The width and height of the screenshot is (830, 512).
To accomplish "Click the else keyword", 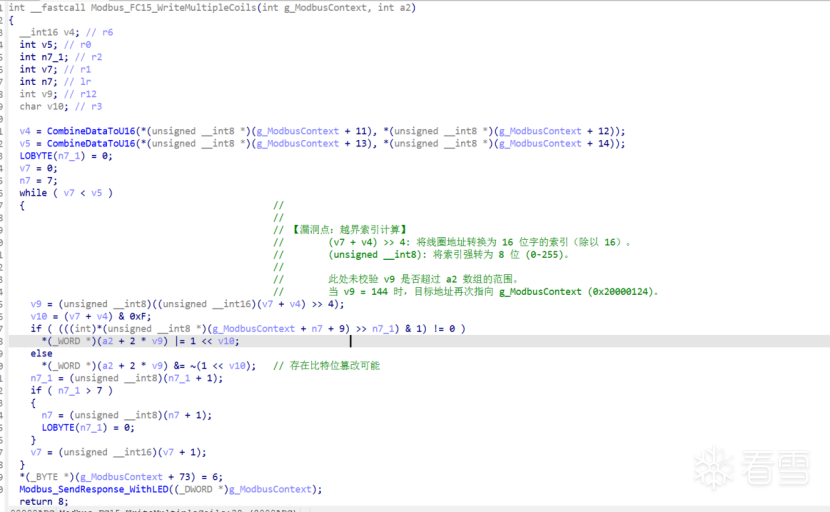I will (42, 353).
